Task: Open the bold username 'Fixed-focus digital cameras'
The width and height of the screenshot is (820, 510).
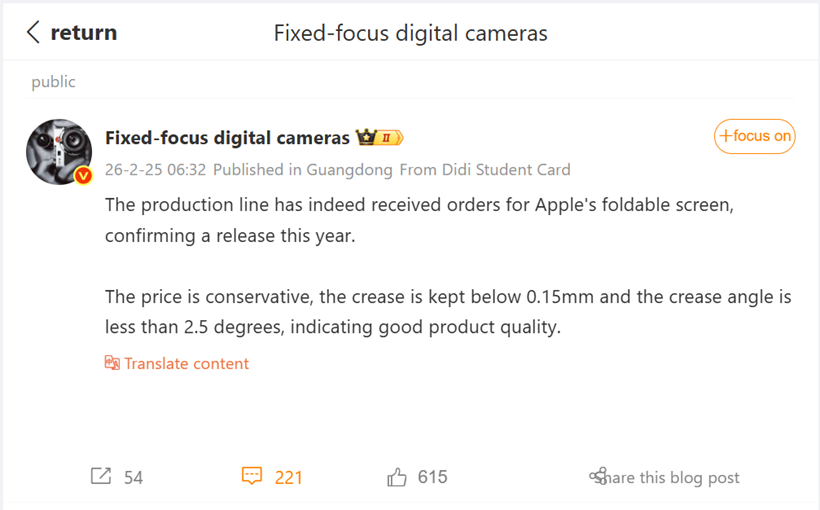Action: [227, 138]
